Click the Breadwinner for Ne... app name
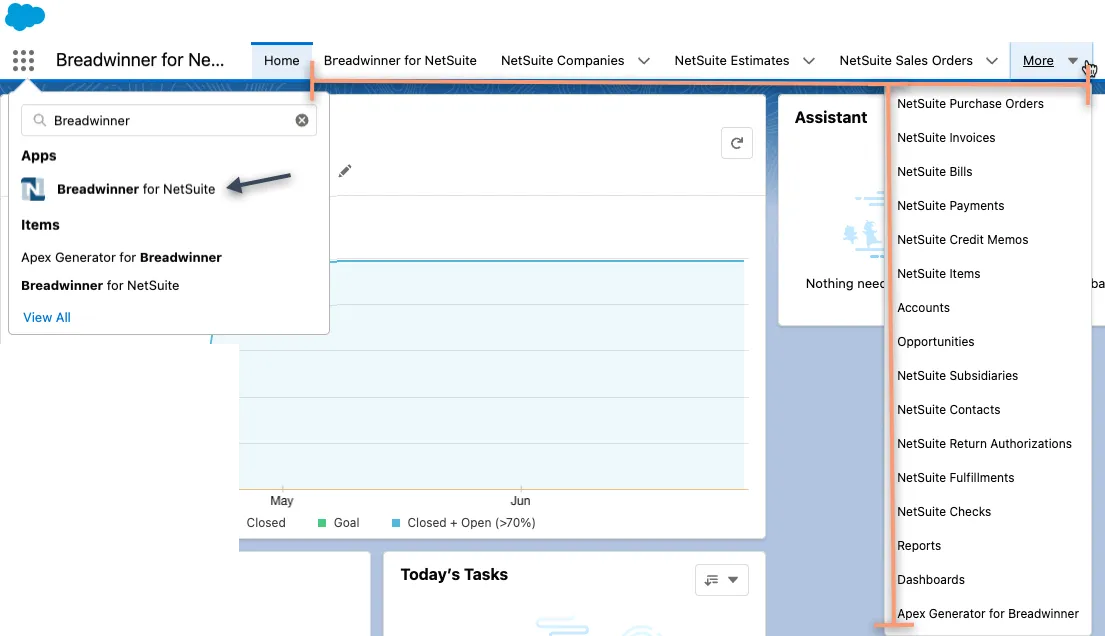Viewport: 1105px width, 636px height. tap(140, 60)
